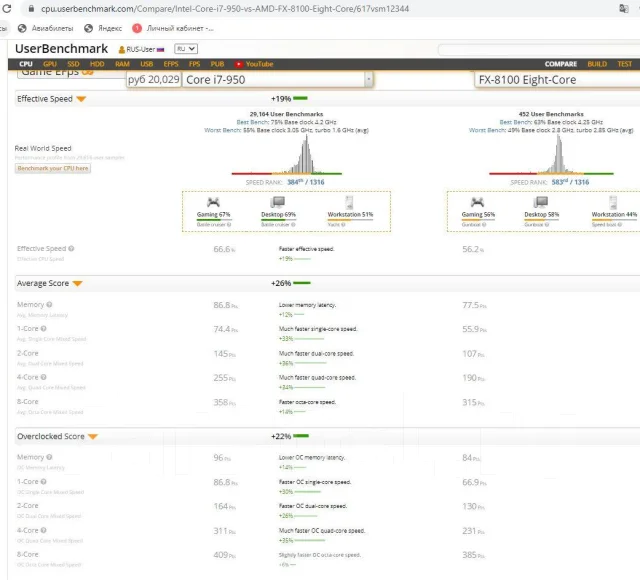Select the CPU tab
This screenshot has width=640, height=580.
click(26, 64)
